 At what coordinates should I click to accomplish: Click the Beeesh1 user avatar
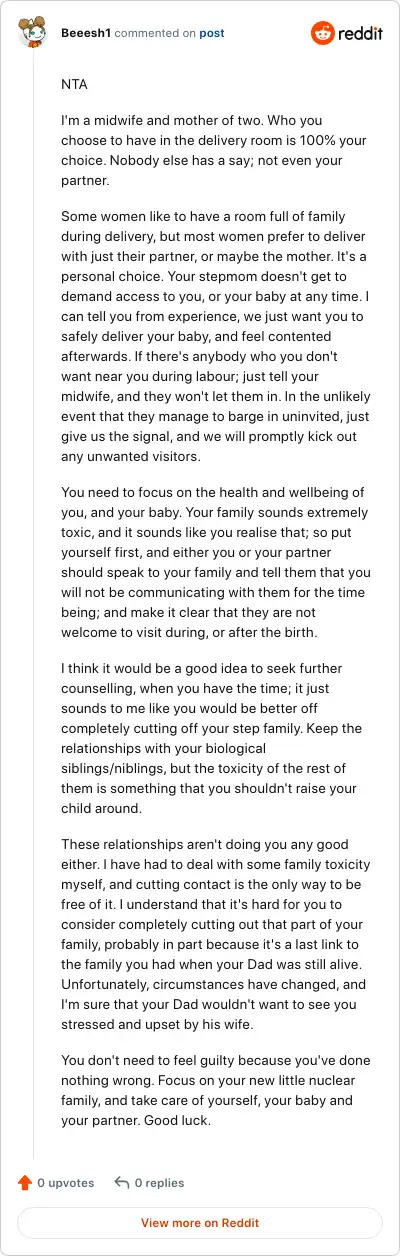35,33
